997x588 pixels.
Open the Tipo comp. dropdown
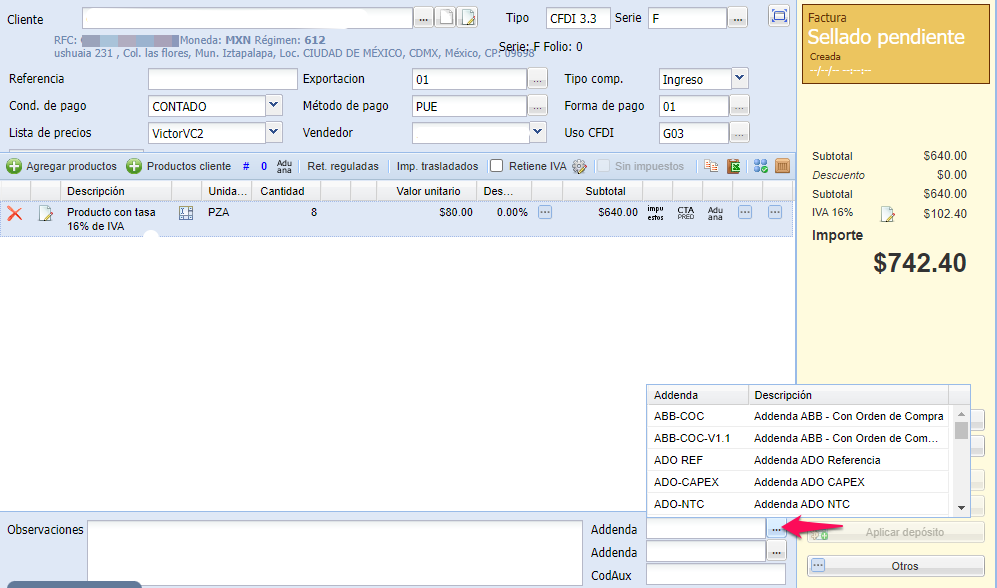pos(739,78)
